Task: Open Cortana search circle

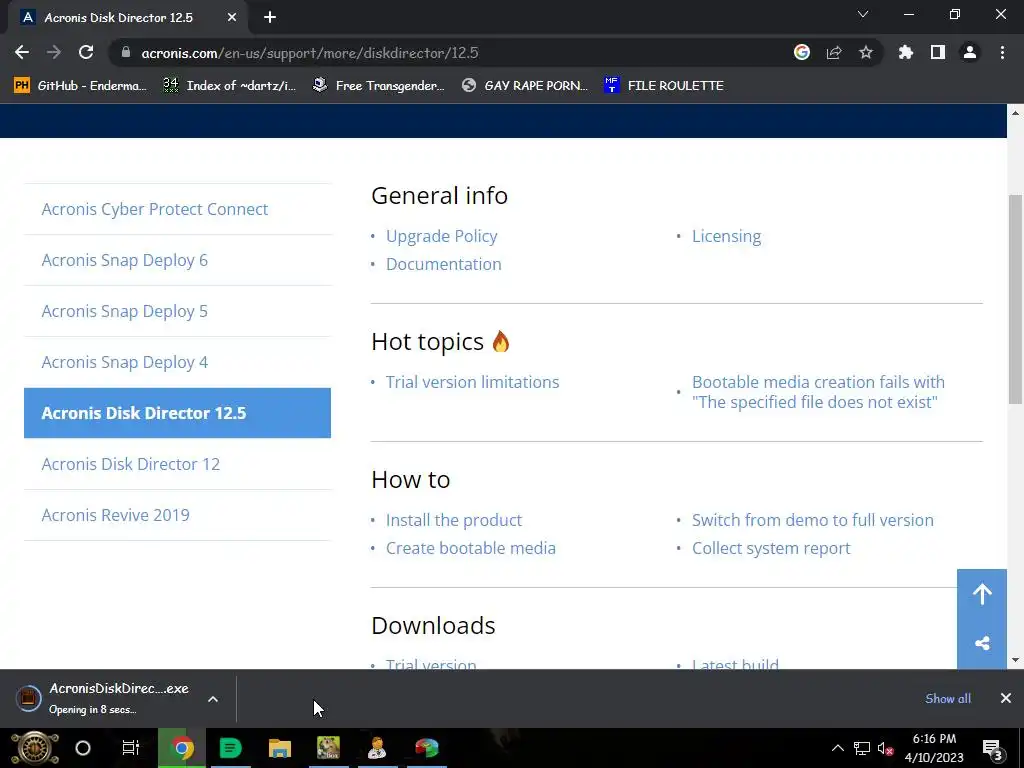Action: pos(83,748)
